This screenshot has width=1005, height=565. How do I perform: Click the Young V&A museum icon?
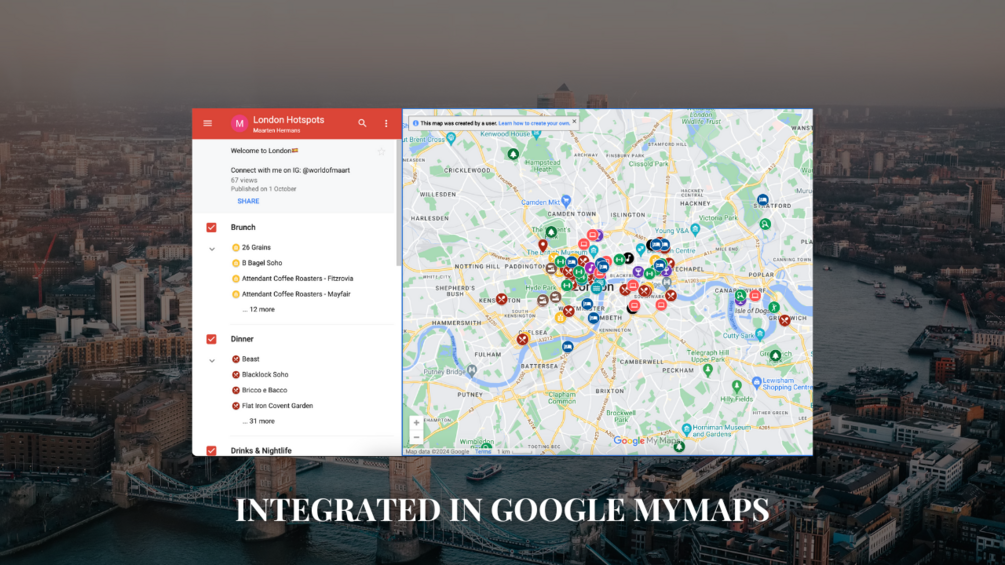point(695,230)
